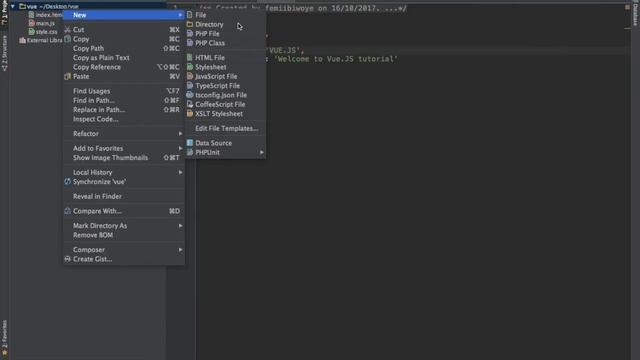
Task: Click the HTML File icon
Action: point(190,58)
